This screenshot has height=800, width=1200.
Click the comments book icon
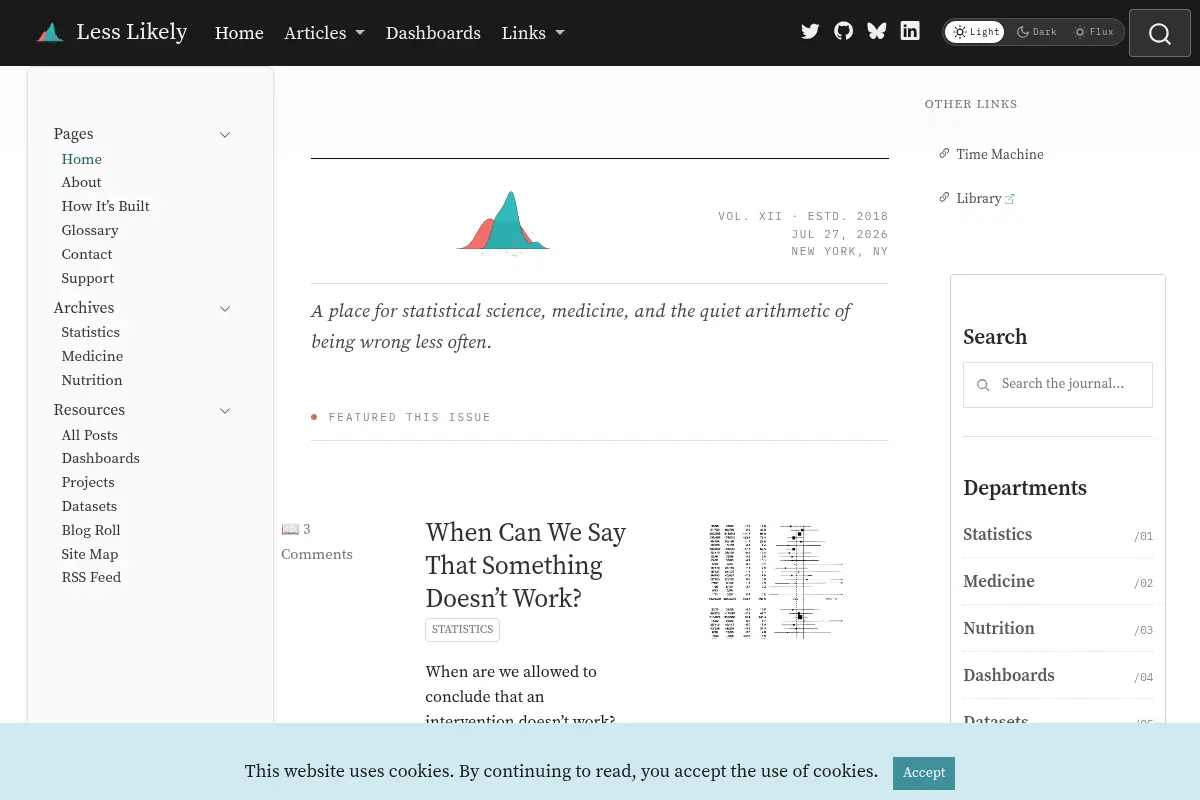pyautogui.click(x=290, y=529)
